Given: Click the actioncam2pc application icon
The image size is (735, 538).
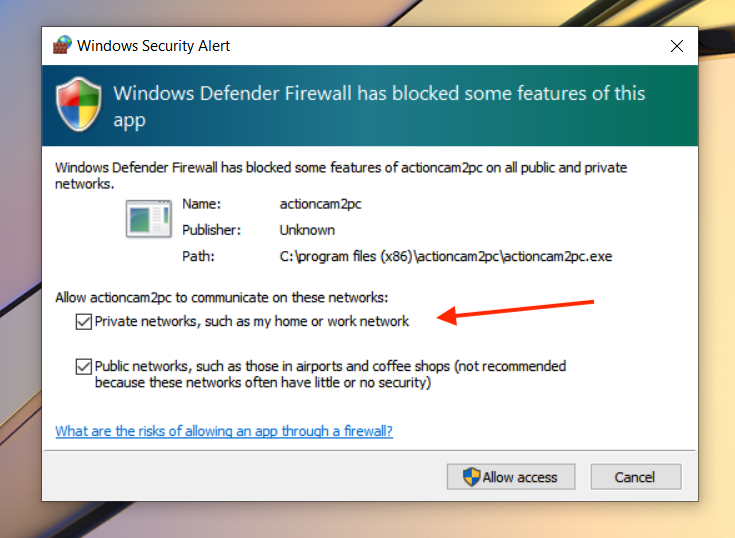Looking at the screenshot, I should point(149,218).
